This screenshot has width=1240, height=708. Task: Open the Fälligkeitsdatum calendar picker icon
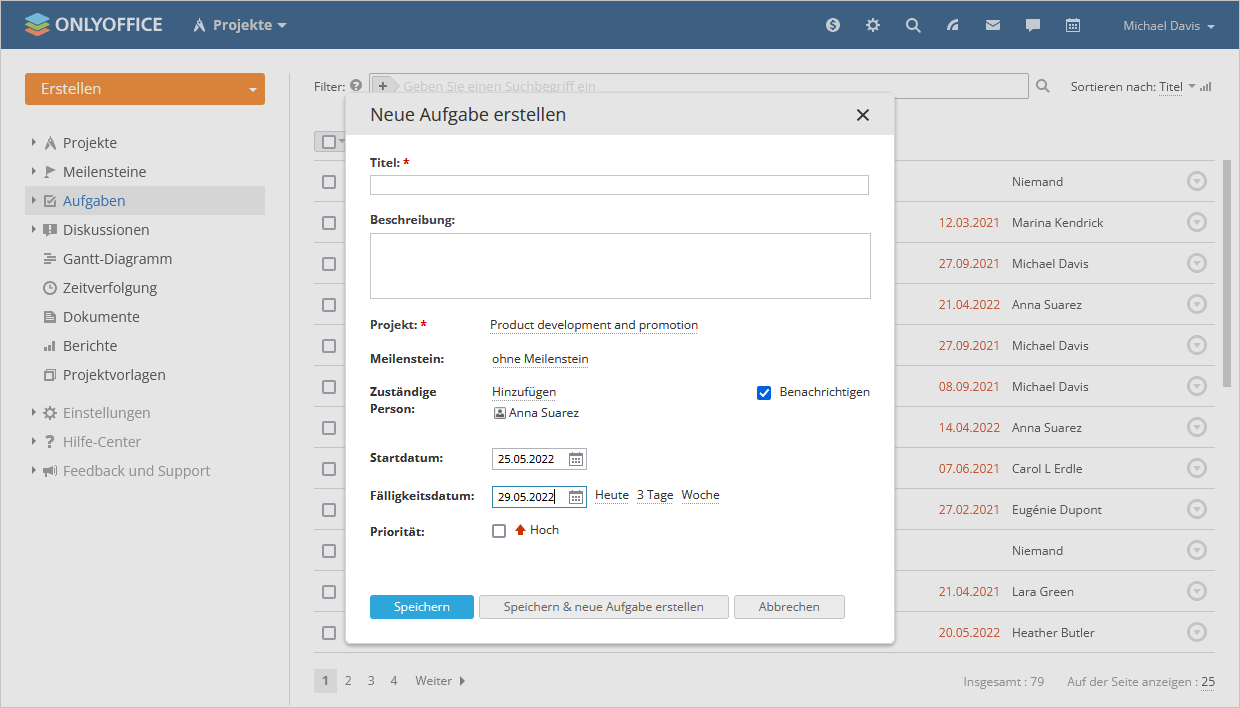[x=576, y=497]
